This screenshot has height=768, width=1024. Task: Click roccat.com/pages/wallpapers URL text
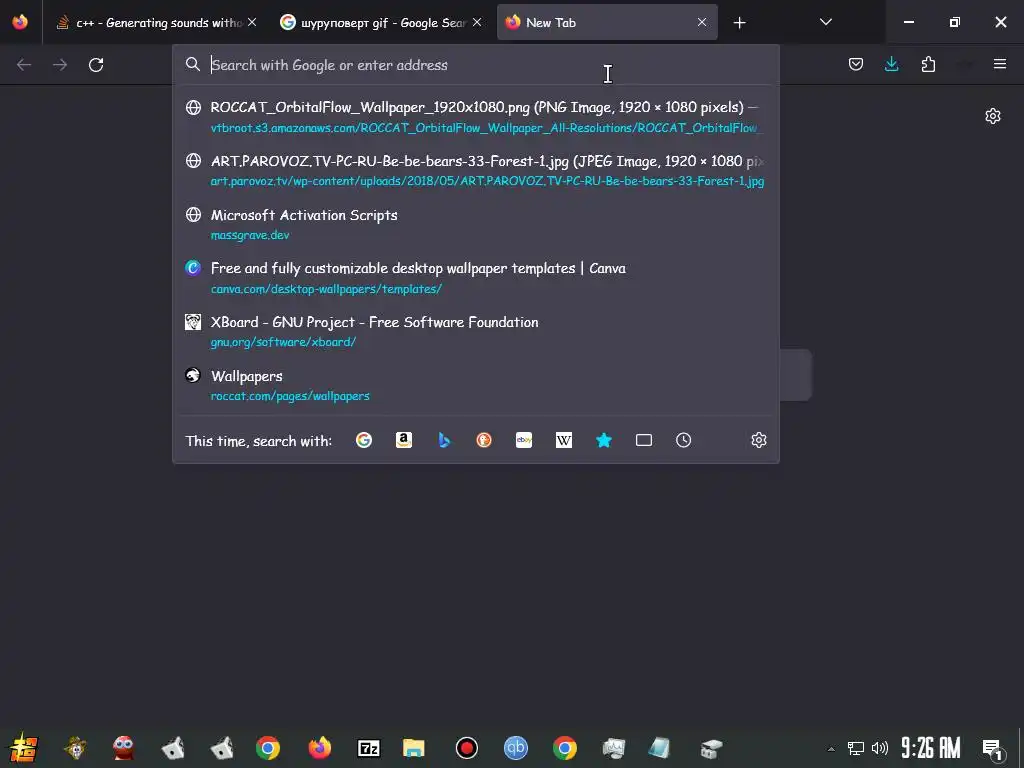(x=290, y=396)
